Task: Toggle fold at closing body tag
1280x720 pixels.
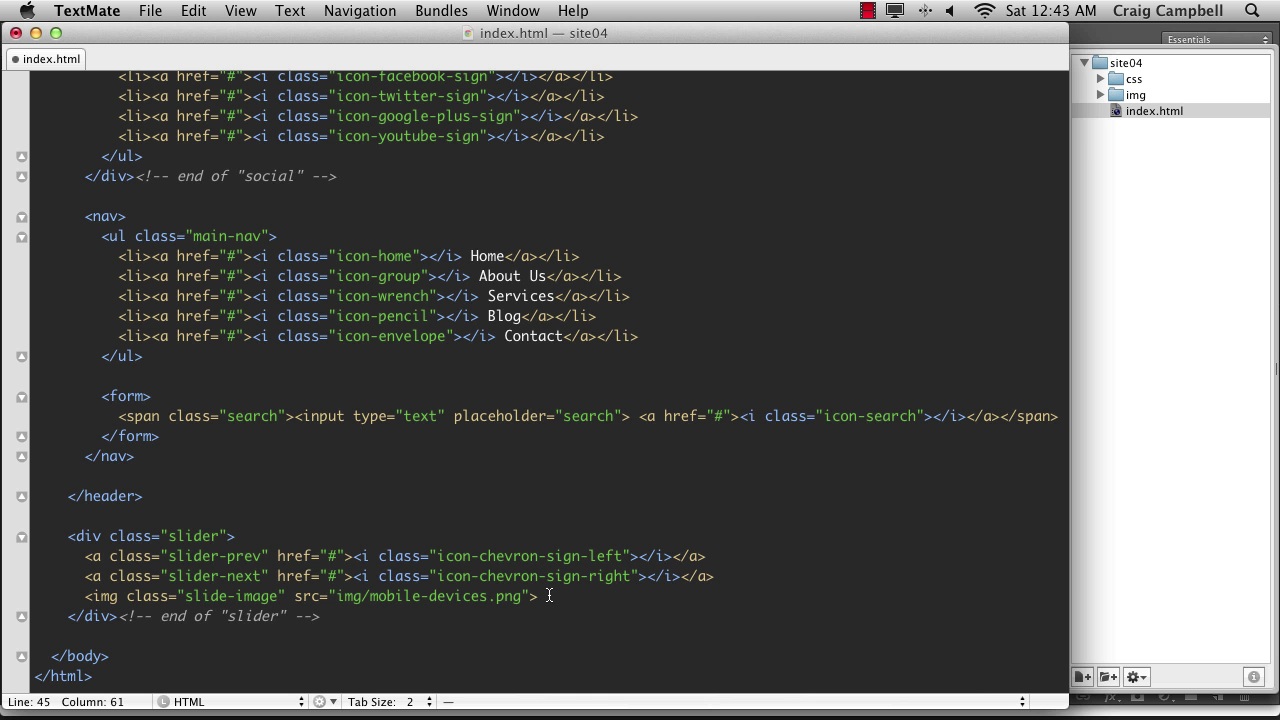Action: [21, 657]
